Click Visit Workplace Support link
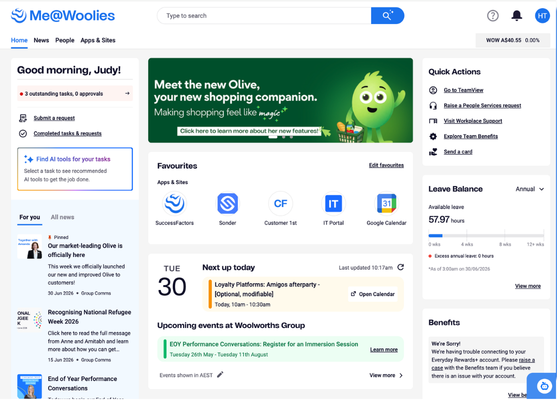Viewport: 557px width, 400px height. tap(473, 121)
